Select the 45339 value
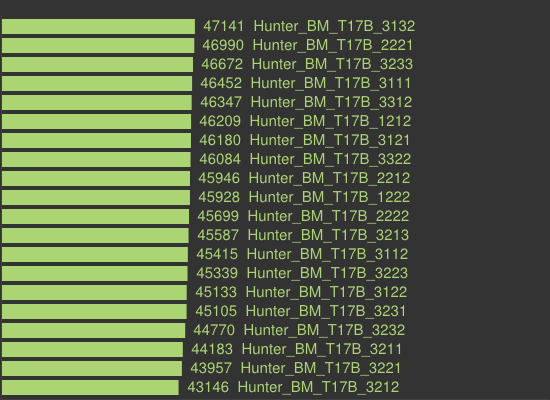550x400 pixels. 217,273
